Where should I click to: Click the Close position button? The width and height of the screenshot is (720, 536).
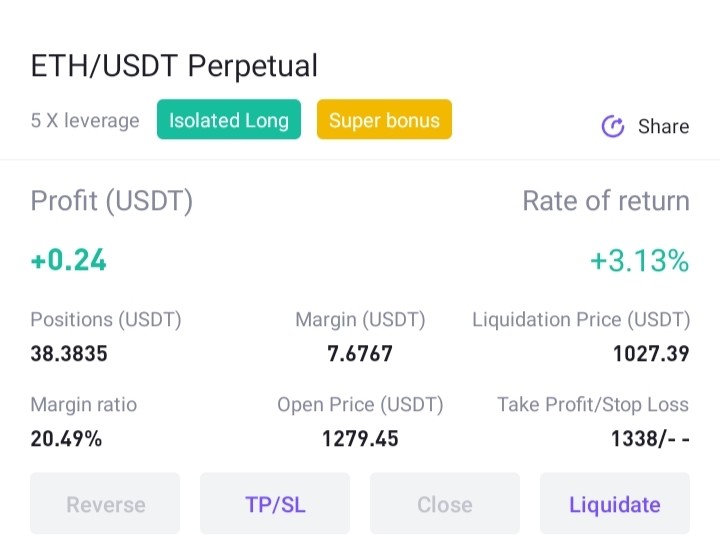445,503
